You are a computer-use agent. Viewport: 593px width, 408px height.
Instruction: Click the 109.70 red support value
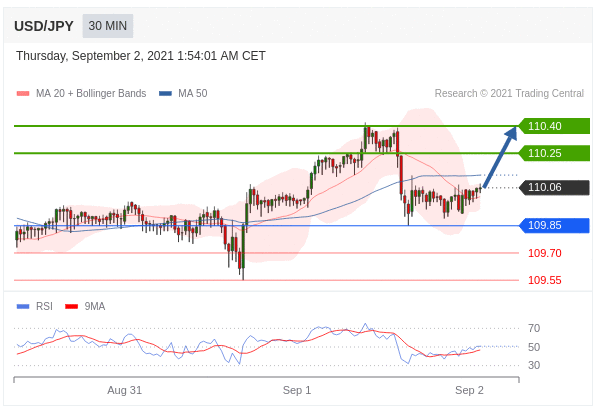545,253
